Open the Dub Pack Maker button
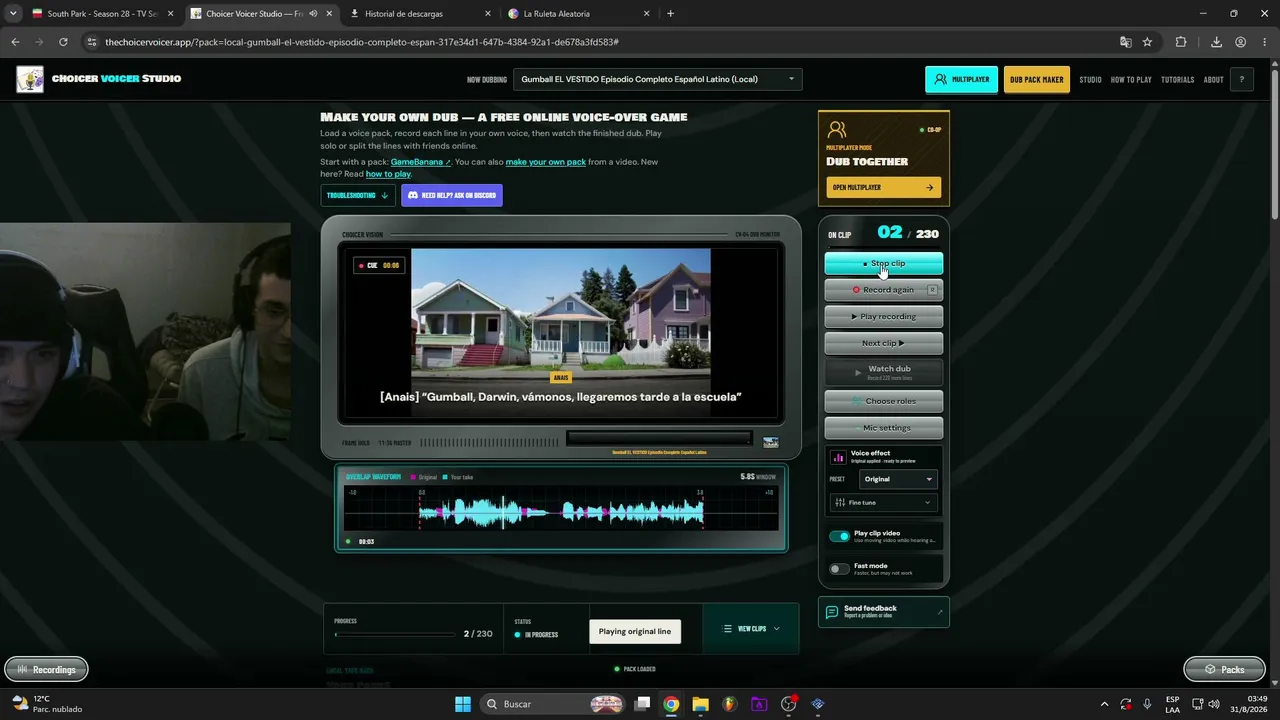 tap(1036, 80)
